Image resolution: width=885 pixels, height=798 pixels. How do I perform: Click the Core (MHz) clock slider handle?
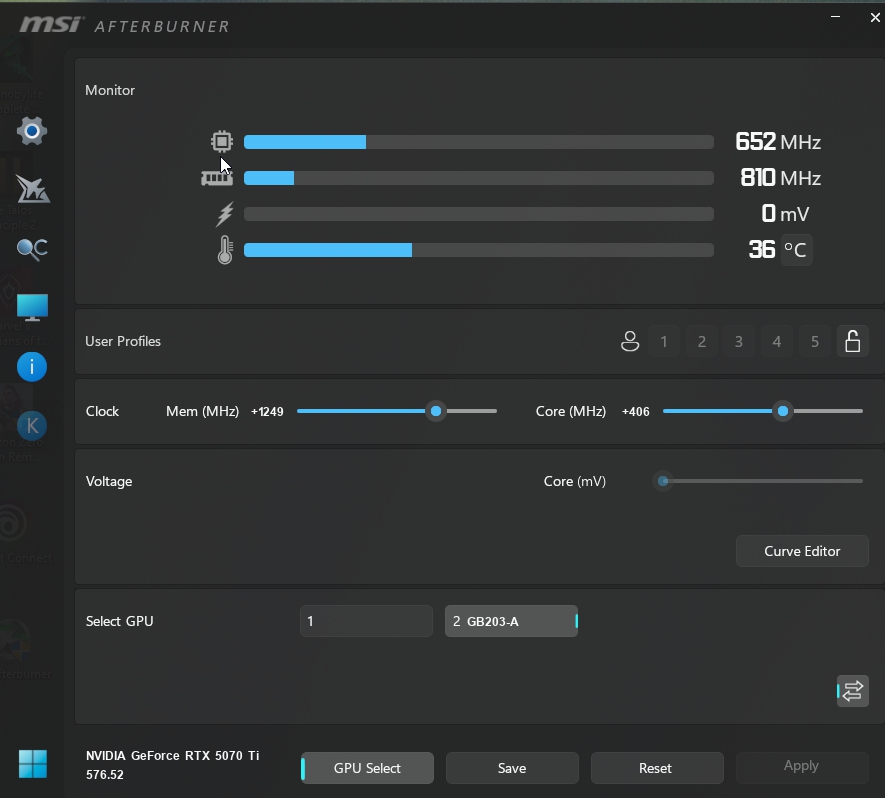(783, 411)
